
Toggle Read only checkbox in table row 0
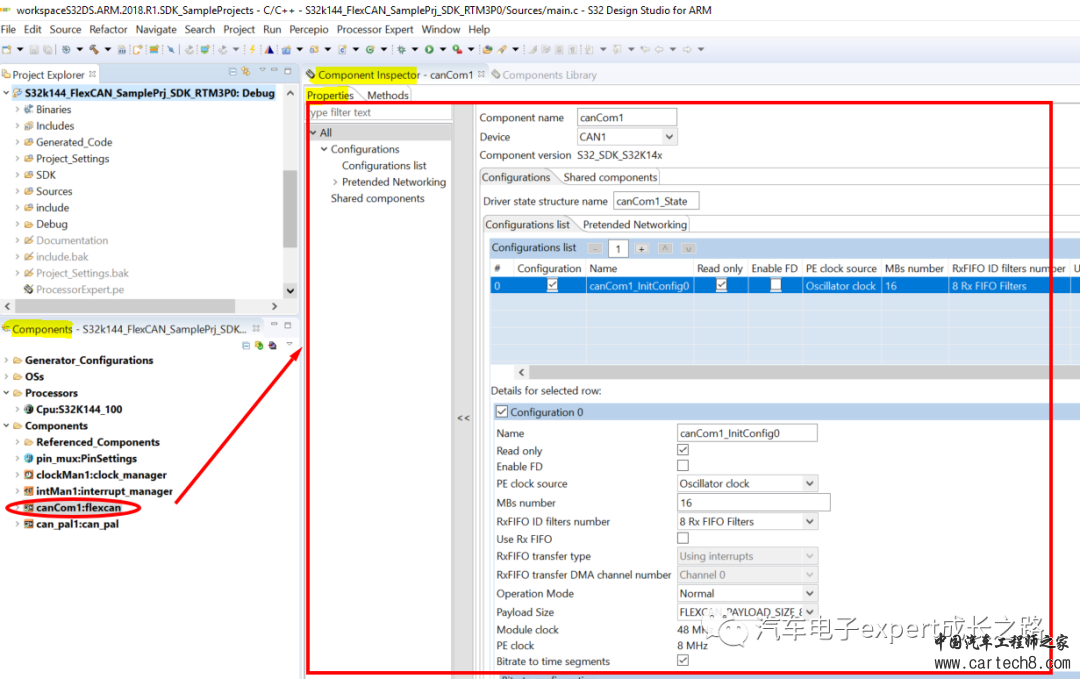721,285
